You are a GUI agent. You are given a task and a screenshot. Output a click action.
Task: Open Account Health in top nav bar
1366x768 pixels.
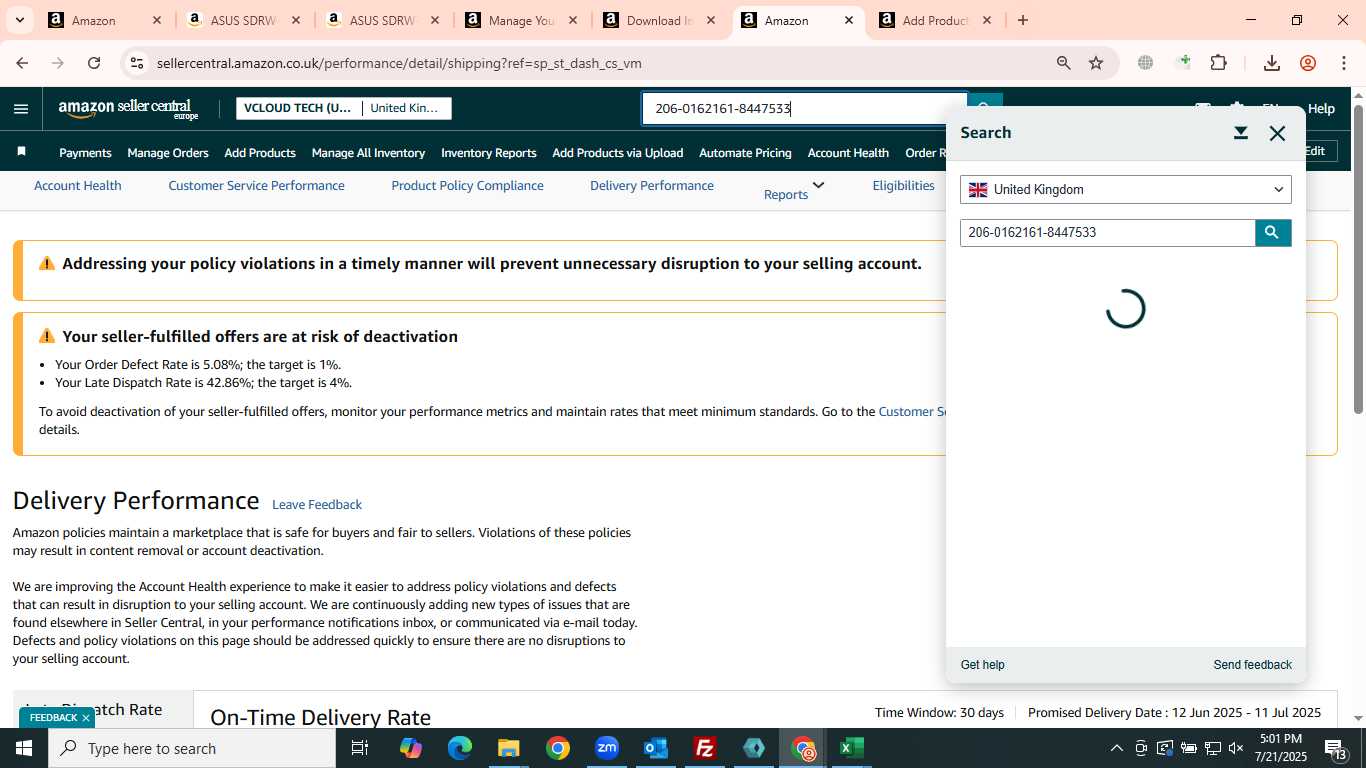point(848,153)
